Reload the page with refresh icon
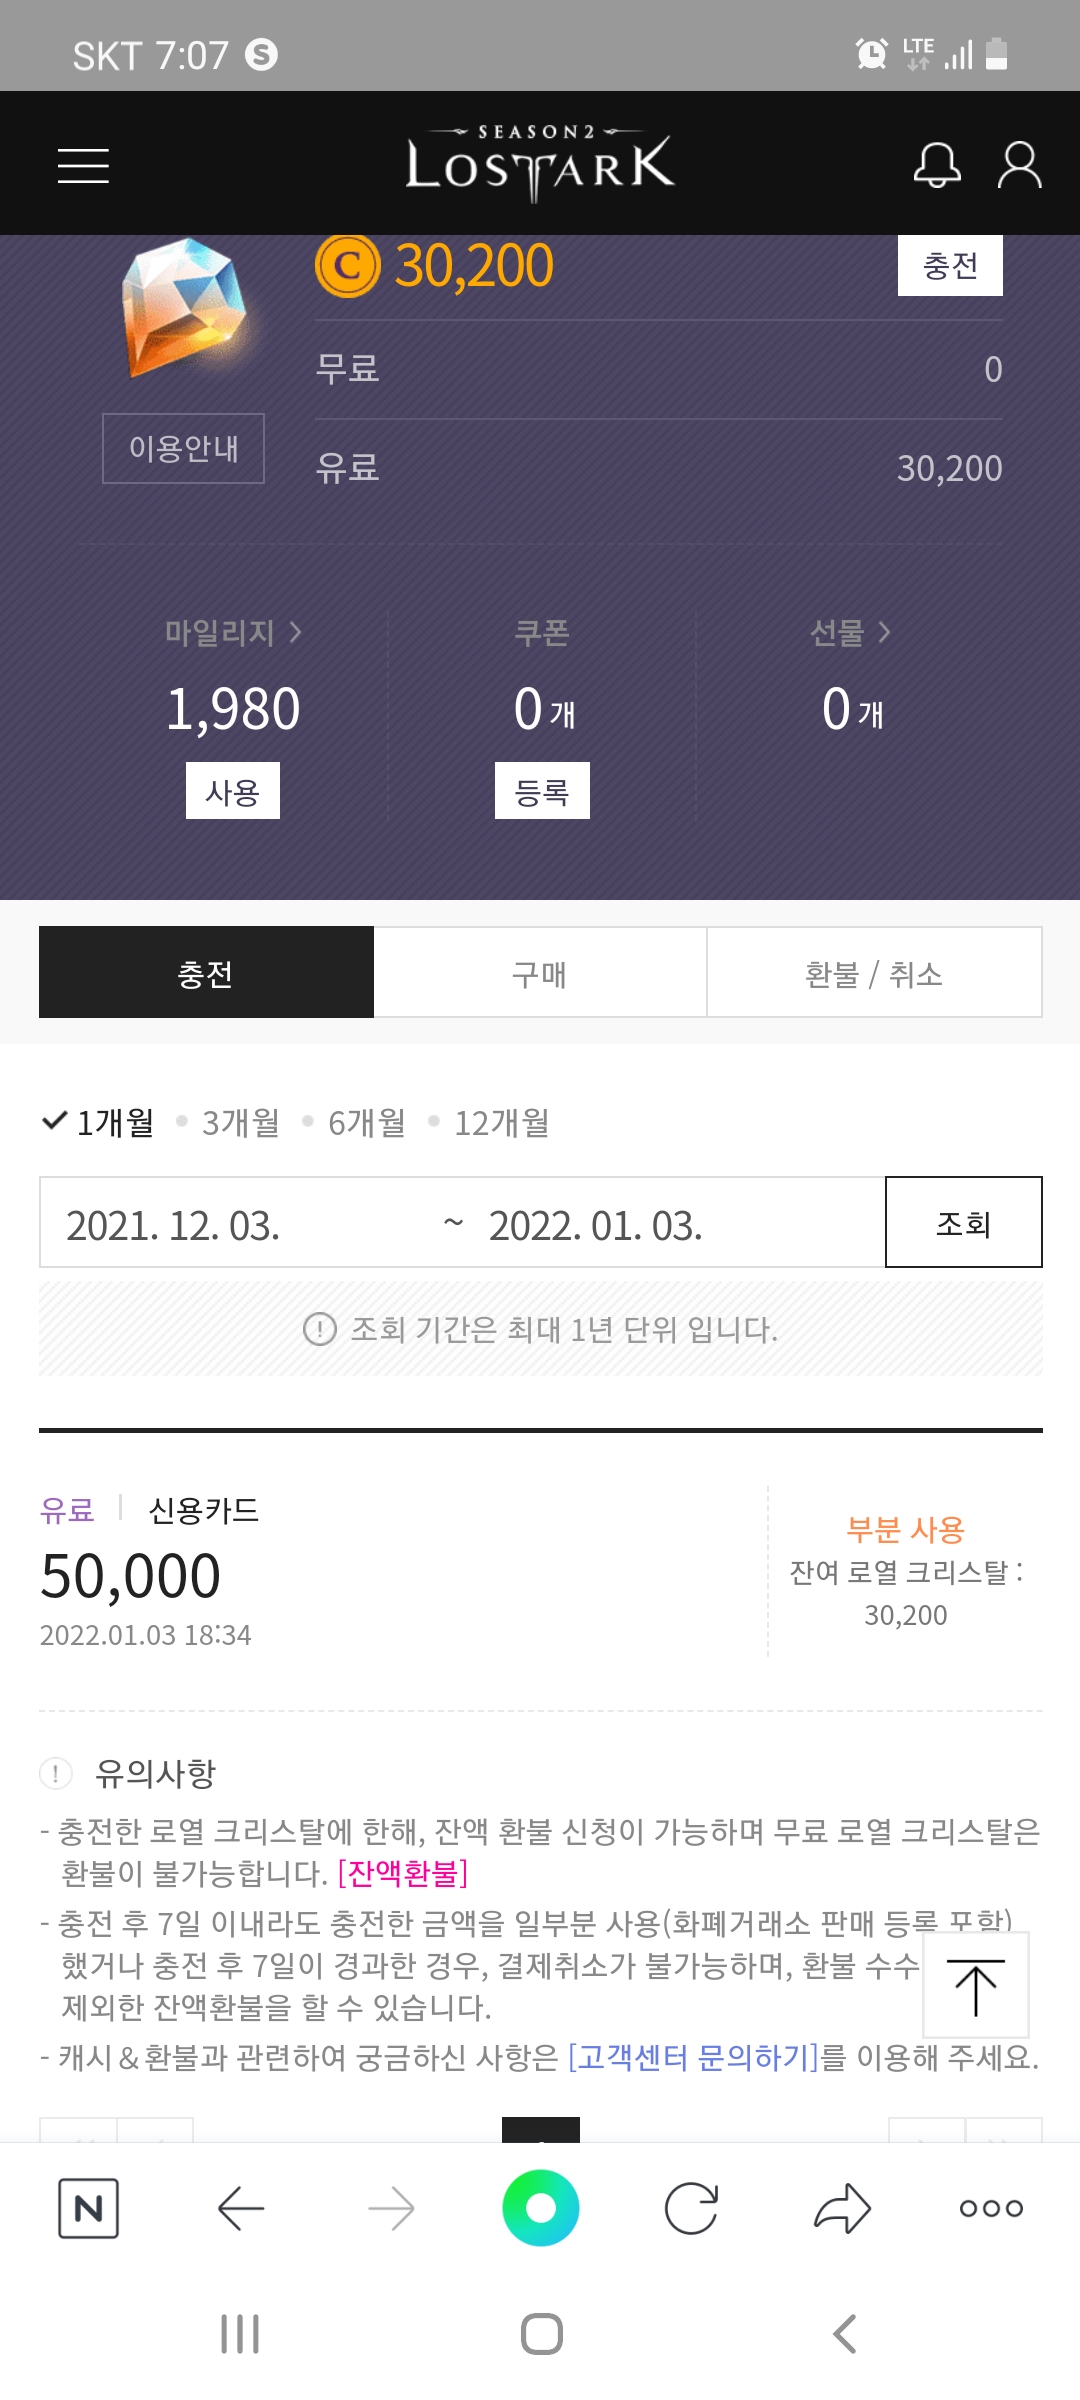This screenshot has width=1080, height=2400. [691, 2208]
